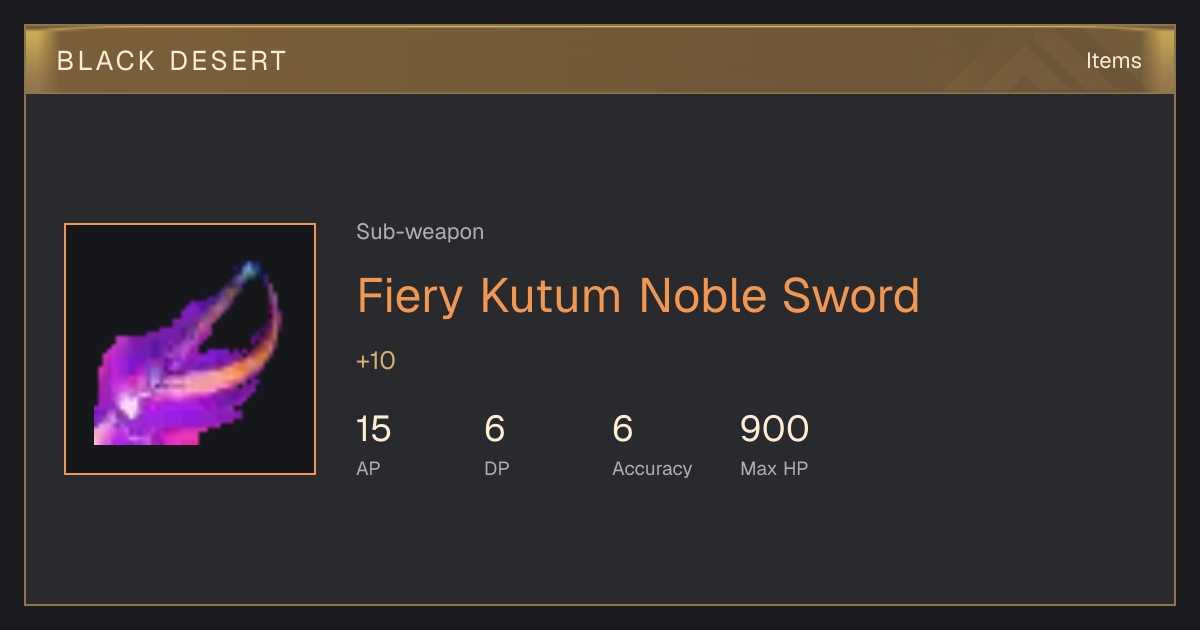Image resolution: width=1200 pixels, height=630 pixels.
Task: Select the DP value 6
Action: tap(495, 429)
